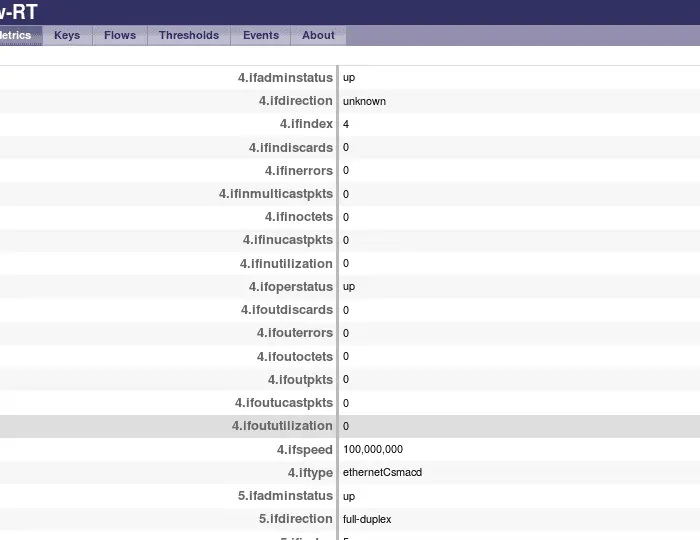Select the 4.iftype metric name
Image resolution: width=700 pixels, height=540 pixels.
pos(310,473)
